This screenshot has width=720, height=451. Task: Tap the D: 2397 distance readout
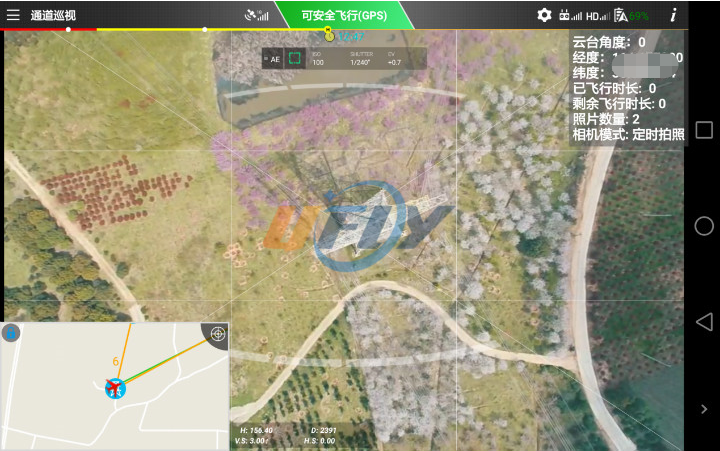323,430
